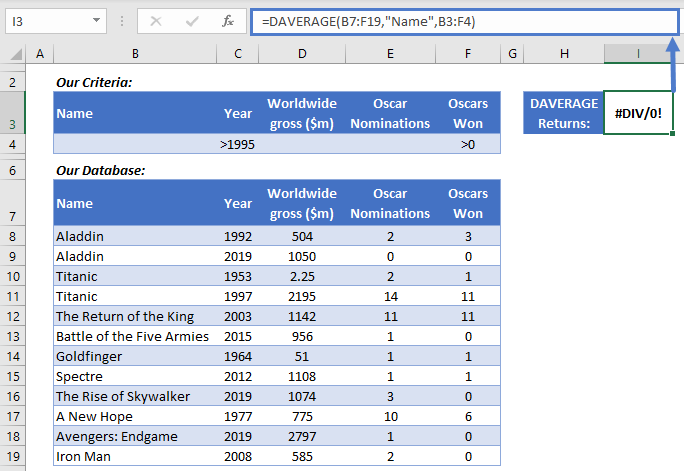The width and height of the screenshot is (684, 471).
Task: Click the year 2008 cell
Action: (x=238, y=456)
